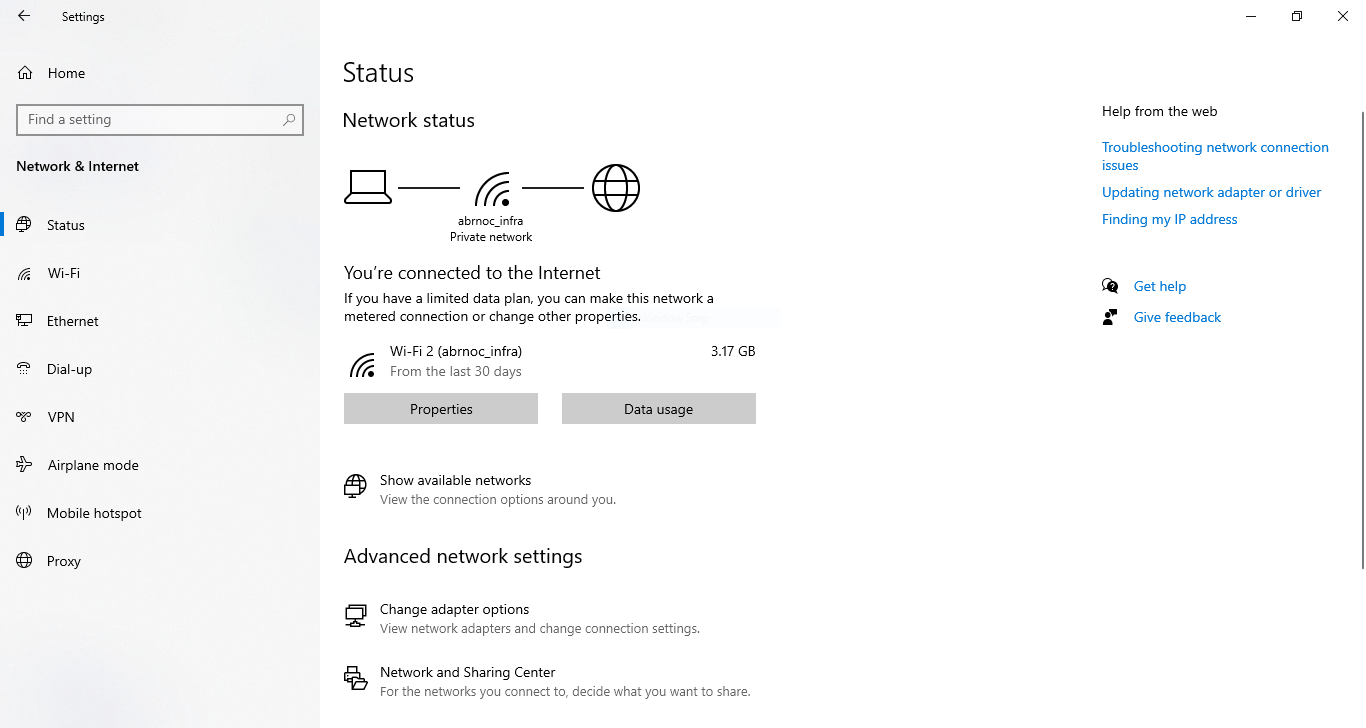Click the search magnifier icon
Screen dimensions: 1366x728
click(x=289, y=119)
